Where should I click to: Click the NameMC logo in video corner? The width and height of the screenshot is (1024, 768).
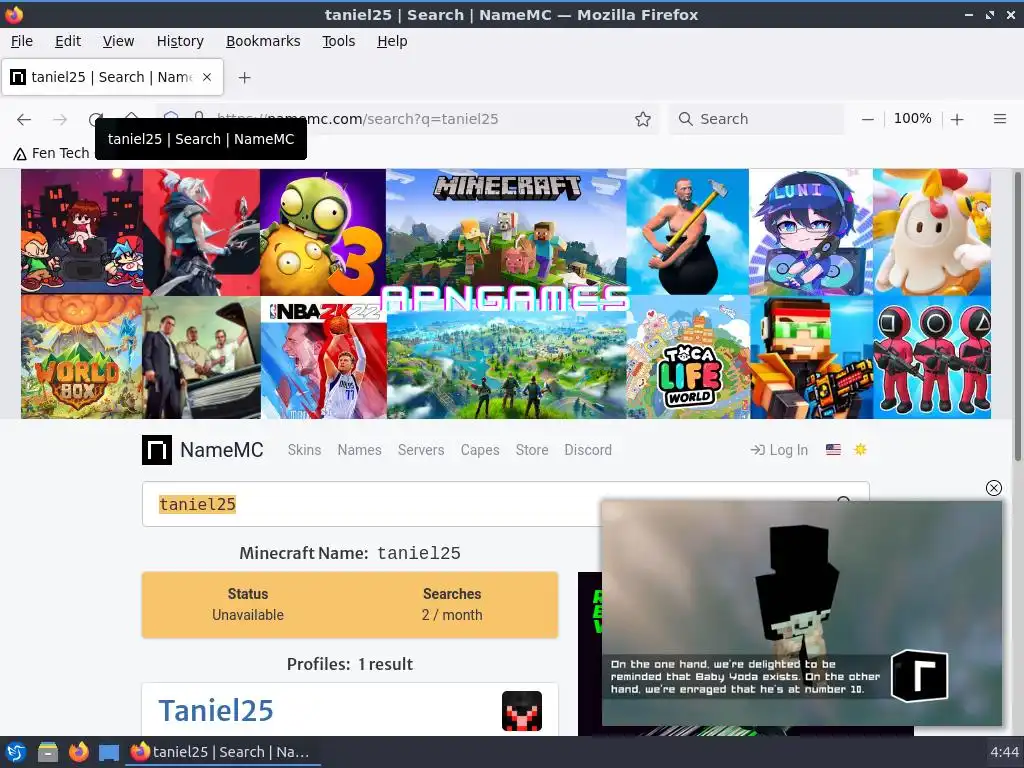[x=919, y=675]
